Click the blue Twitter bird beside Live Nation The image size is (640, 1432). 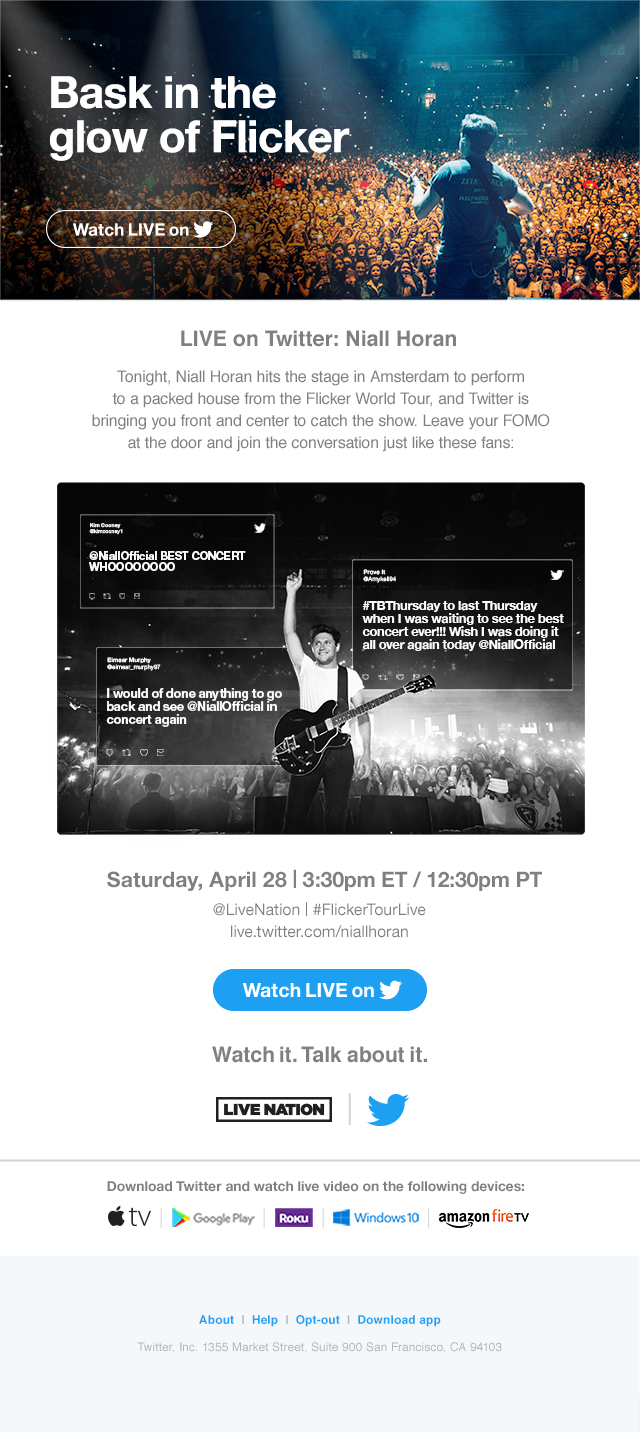coord(387,1109)
